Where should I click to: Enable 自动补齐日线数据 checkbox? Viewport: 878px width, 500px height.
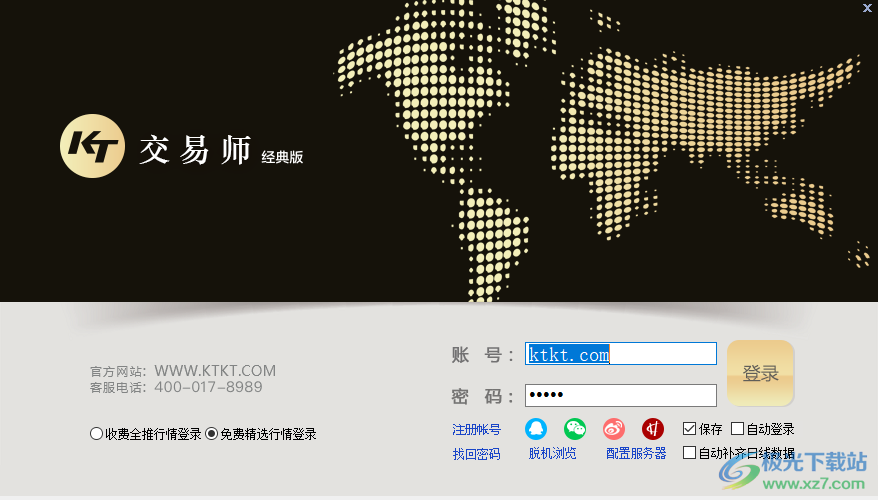pos(689,452)
